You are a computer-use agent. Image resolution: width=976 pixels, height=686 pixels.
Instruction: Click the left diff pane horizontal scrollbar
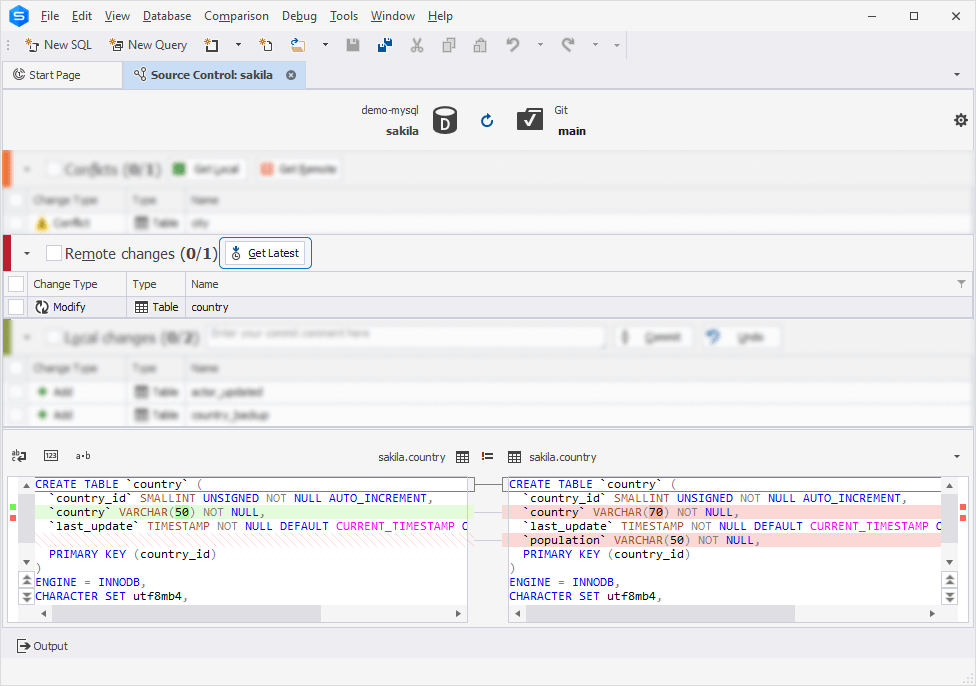187,613
